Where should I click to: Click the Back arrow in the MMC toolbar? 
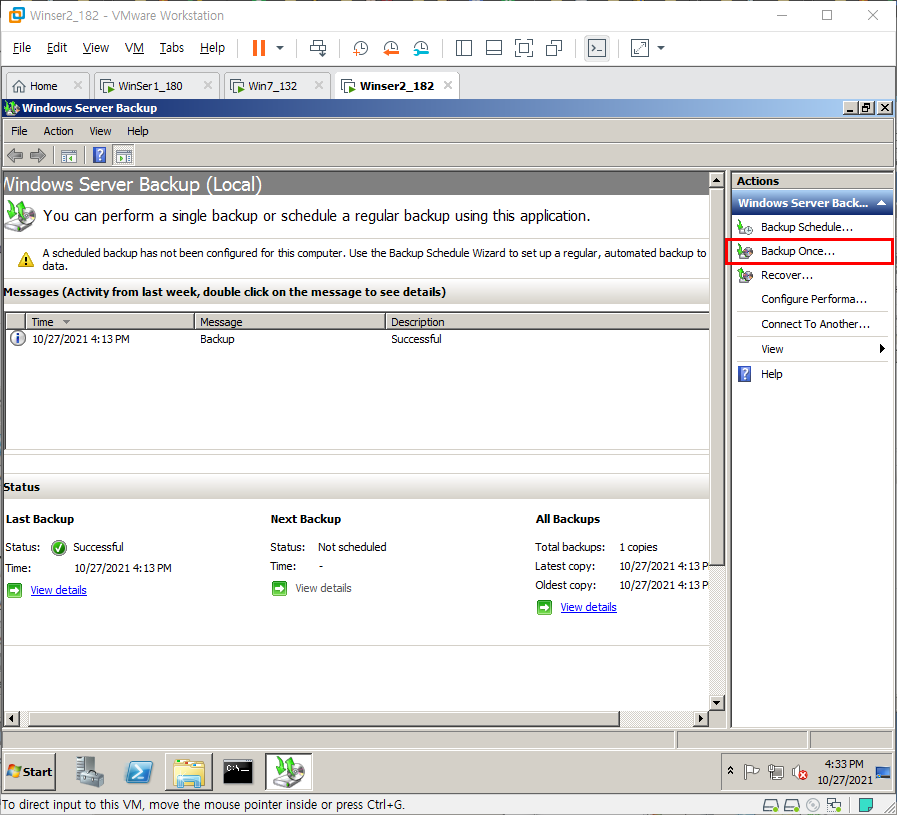click(15, 155)
